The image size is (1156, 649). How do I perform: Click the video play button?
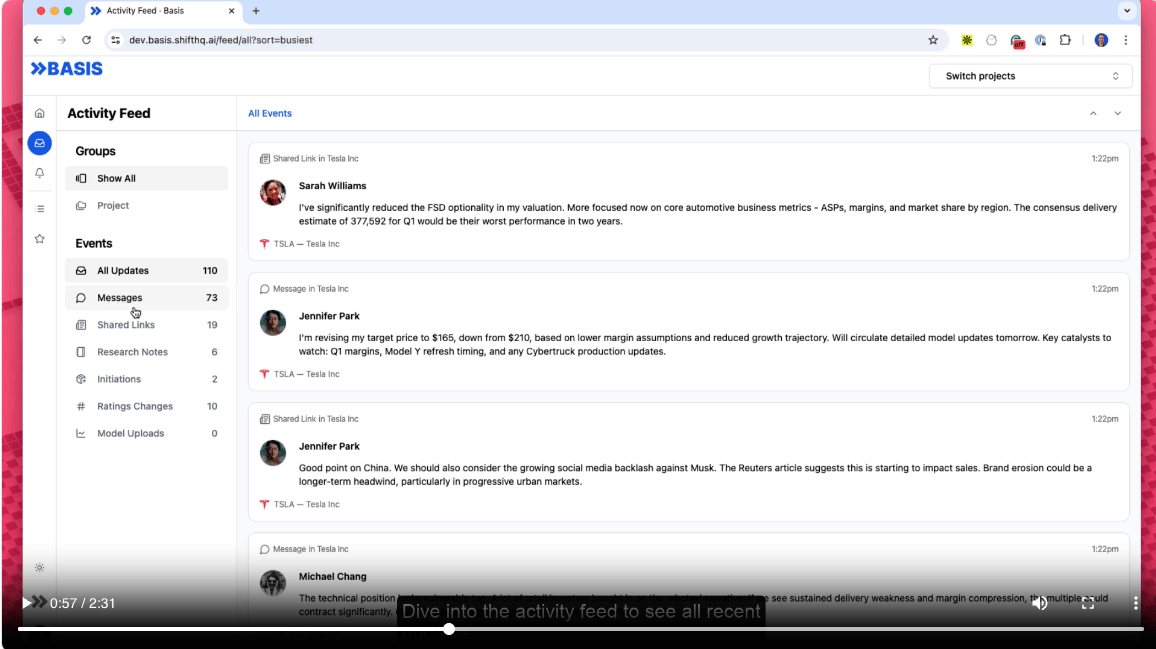(27, 603)
